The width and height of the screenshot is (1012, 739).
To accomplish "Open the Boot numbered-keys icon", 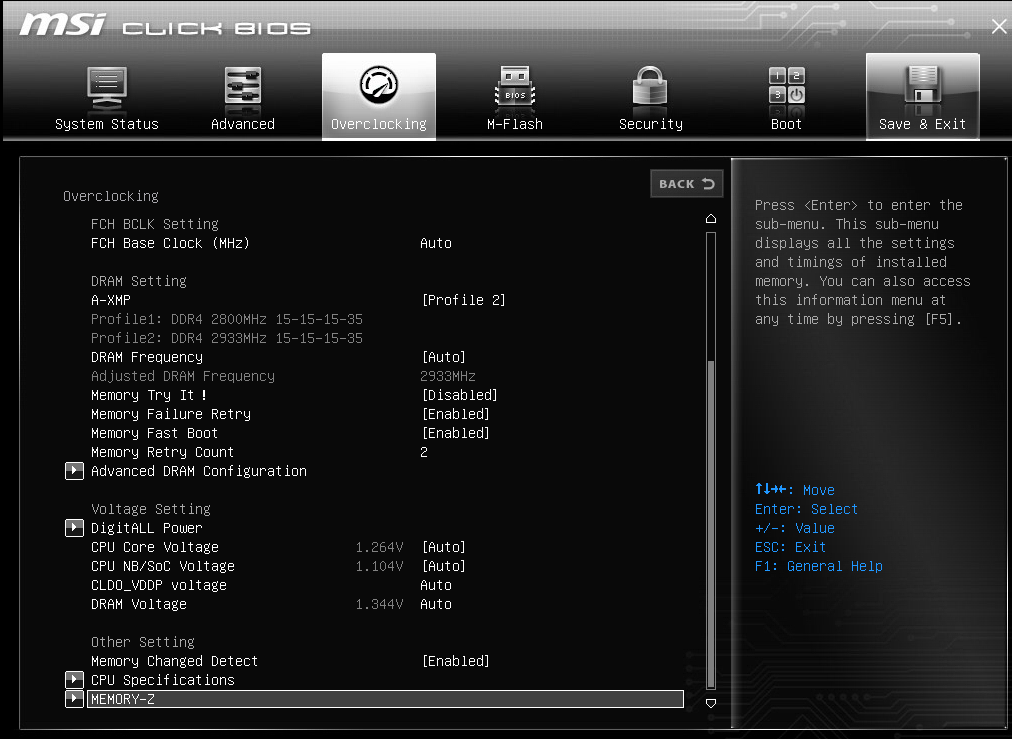I will point(786,85).
